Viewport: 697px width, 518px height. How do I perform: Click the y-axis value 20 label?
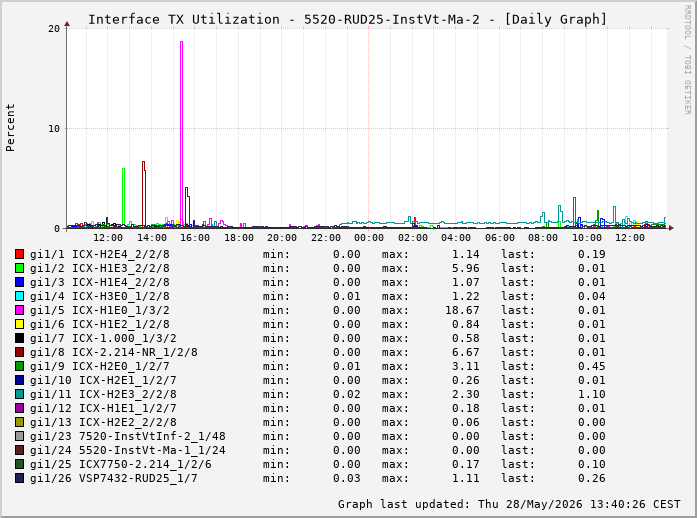pos(54,29)
